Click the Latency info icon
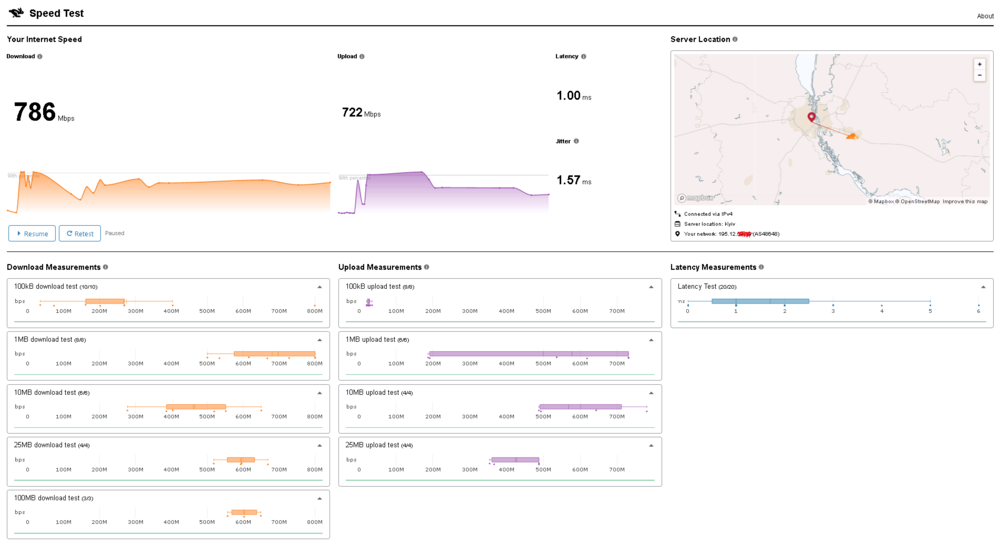 pyautogui.click(x=584, y=57)
